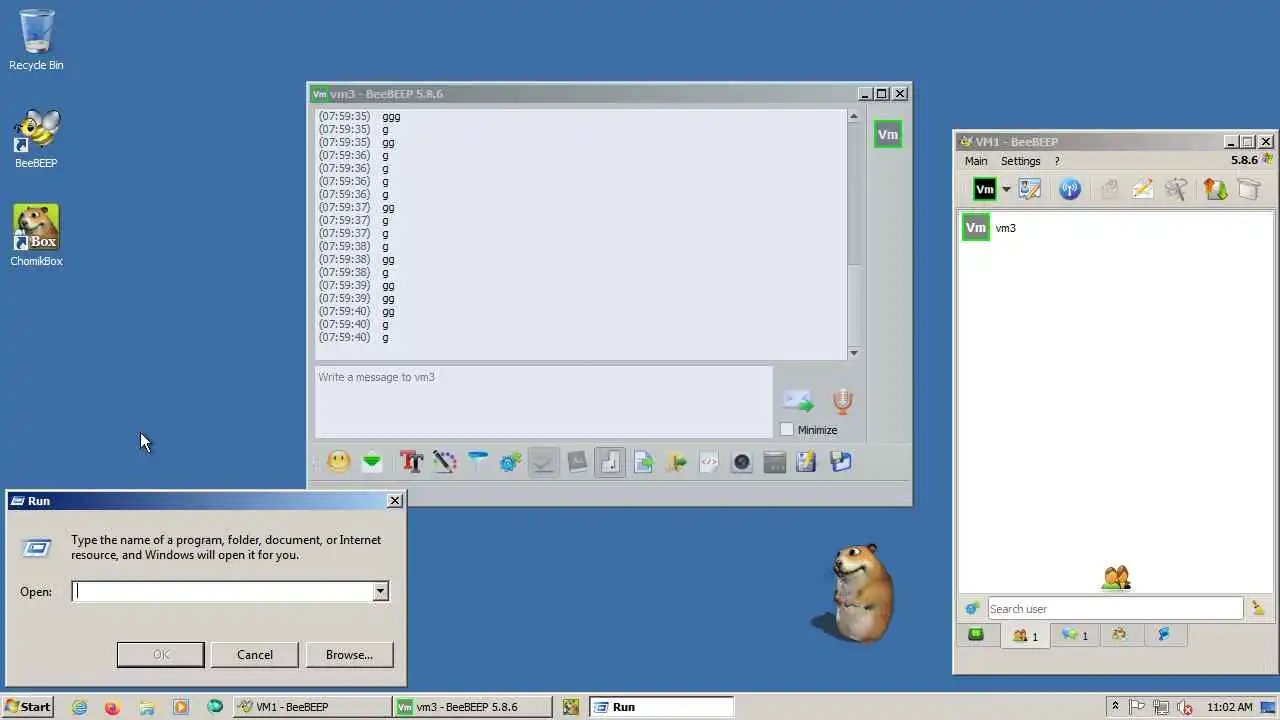Switch to the blue ribbon tab in VM1
The height and width of the screenshot is (720, 1280).
coord(1164,635)
